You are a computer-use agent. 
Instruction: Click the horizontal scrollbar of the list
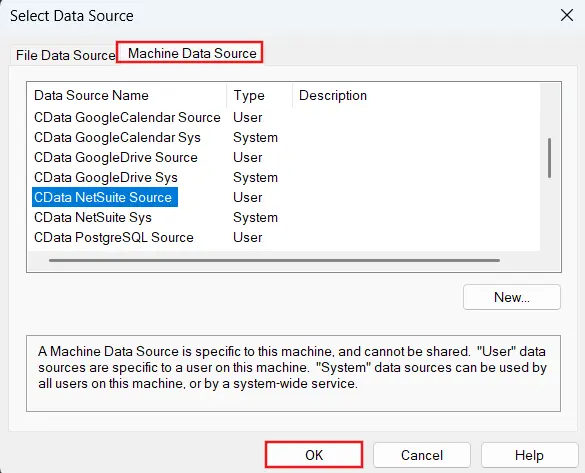click(x=274, y=260)
